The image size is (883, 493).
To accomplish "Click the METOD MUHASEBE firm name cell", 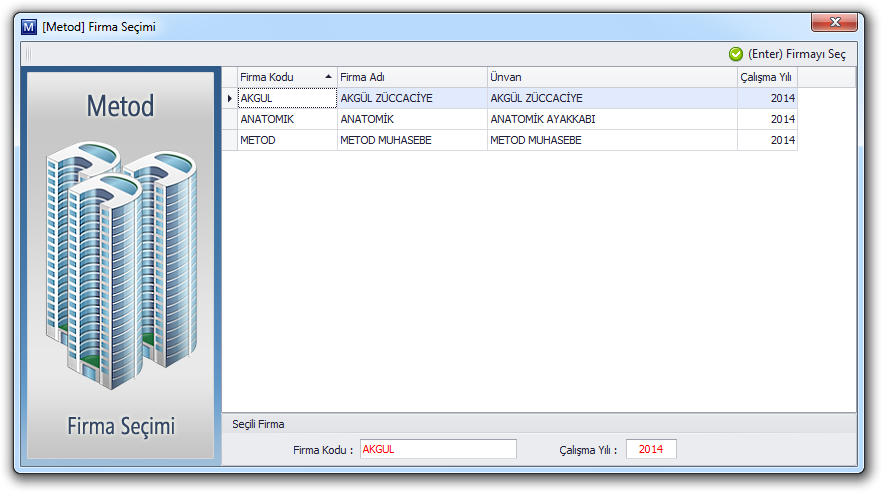I will (x=411, y=140).
